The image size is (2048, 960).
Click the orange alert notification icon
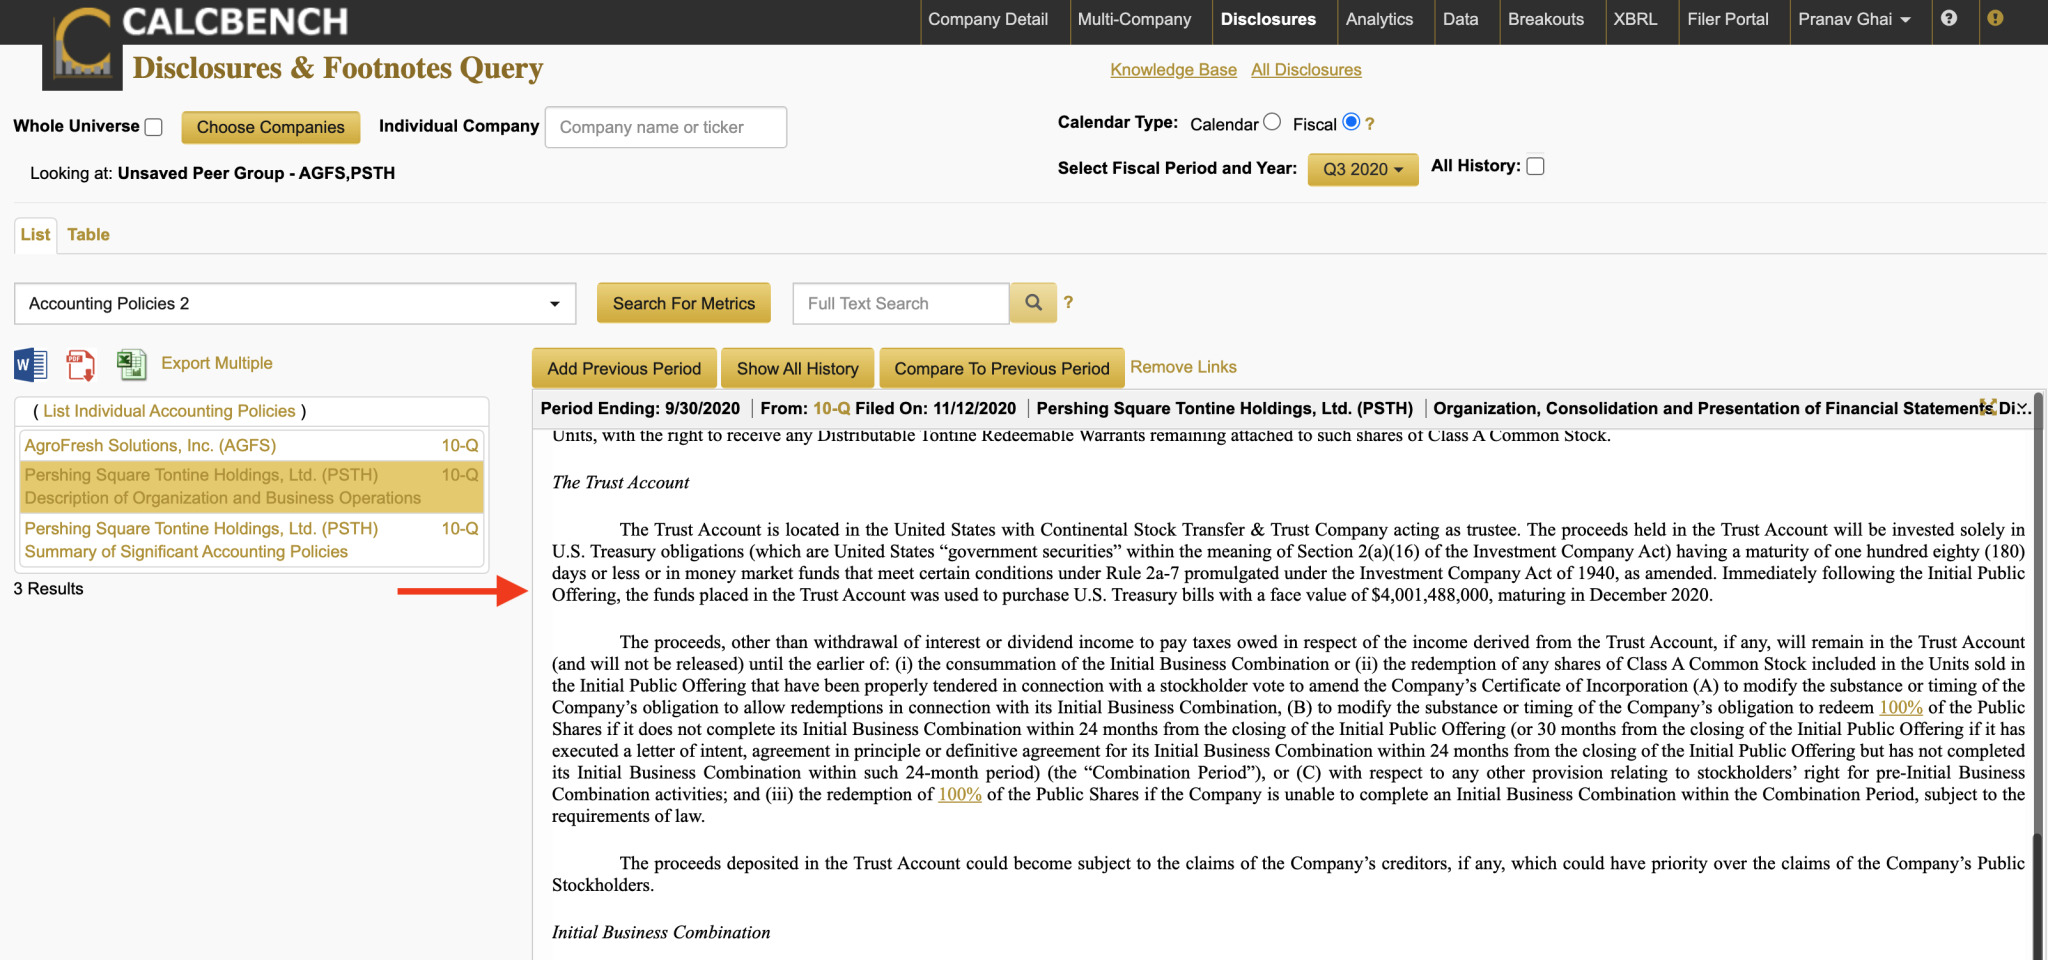[1995, 19]
